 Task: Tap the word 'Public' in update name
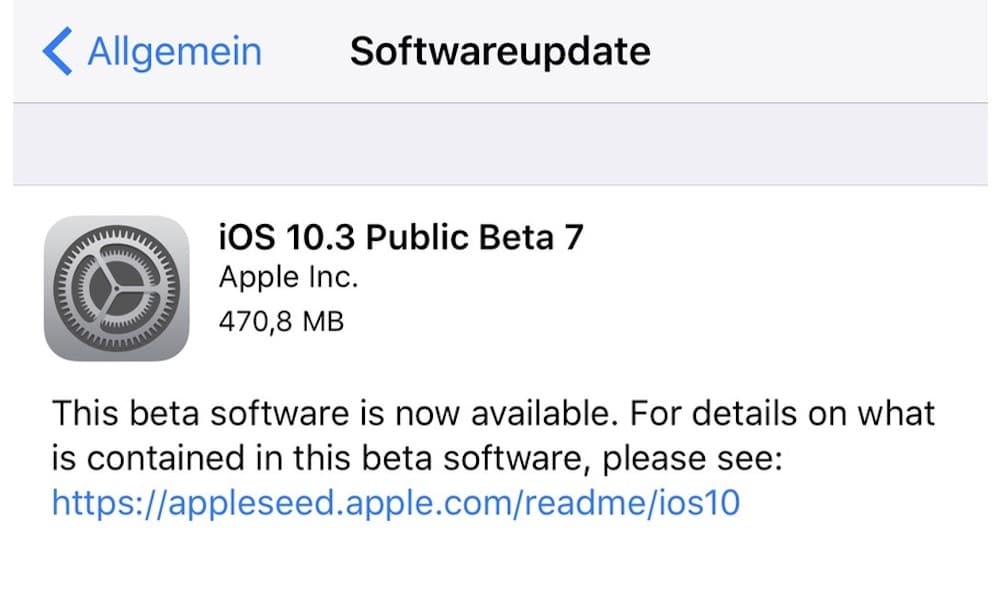(417, 237)
